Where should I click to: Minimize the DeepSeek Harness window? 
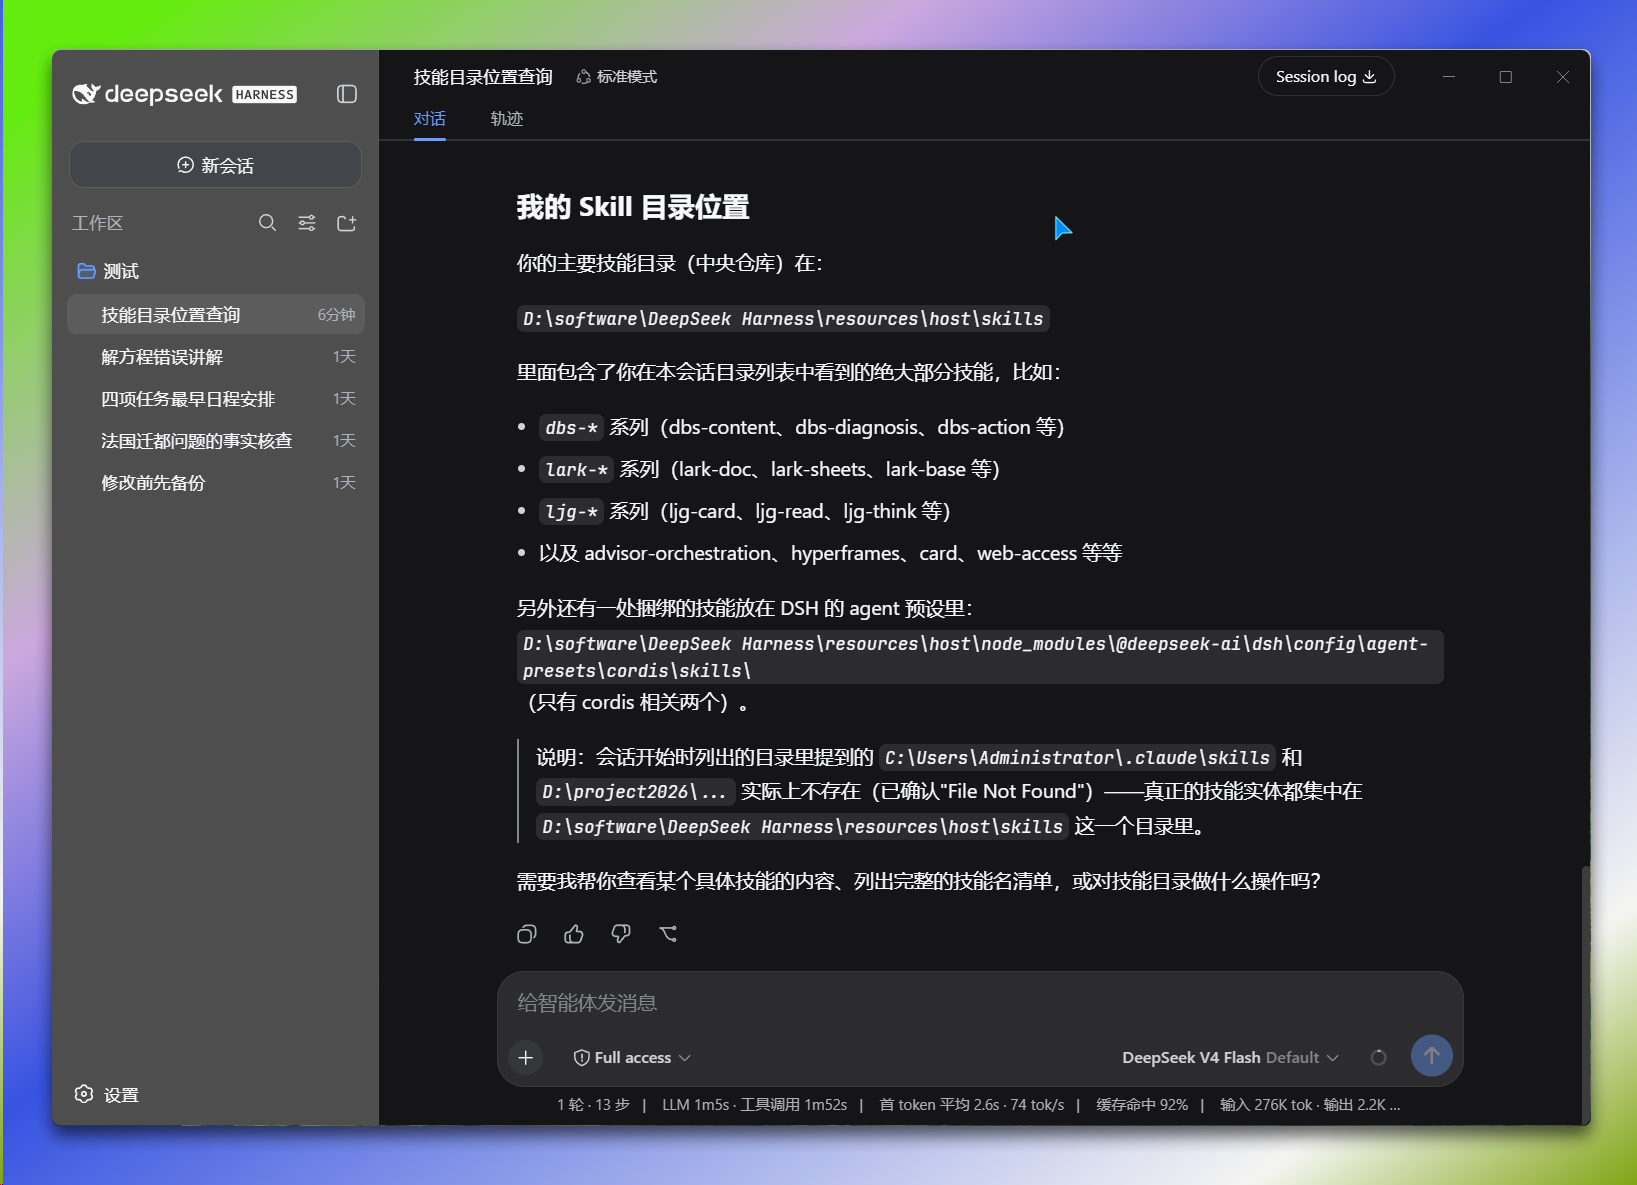(1448, 77)
